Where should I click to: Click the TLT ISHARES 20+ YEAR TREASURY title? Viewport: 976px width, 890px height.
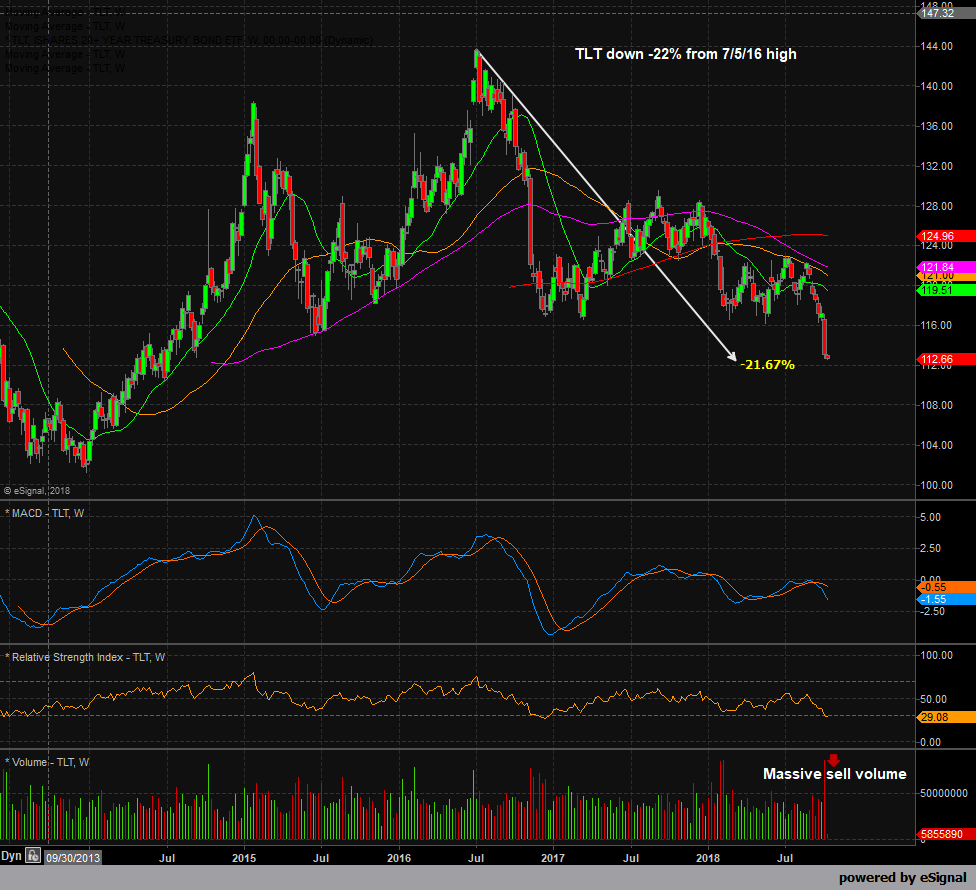click(189, 40)
